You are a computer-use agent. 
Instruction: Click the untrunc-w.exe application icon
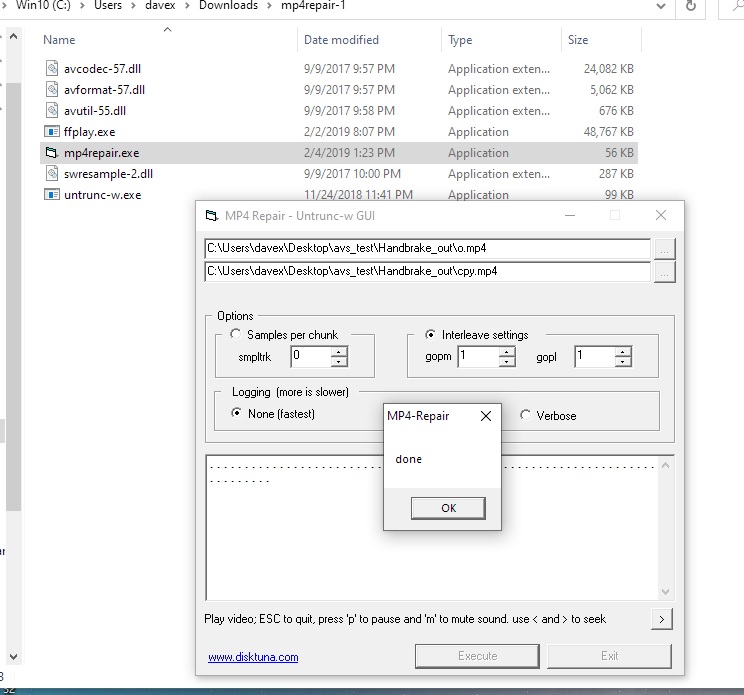coord(52,195)
